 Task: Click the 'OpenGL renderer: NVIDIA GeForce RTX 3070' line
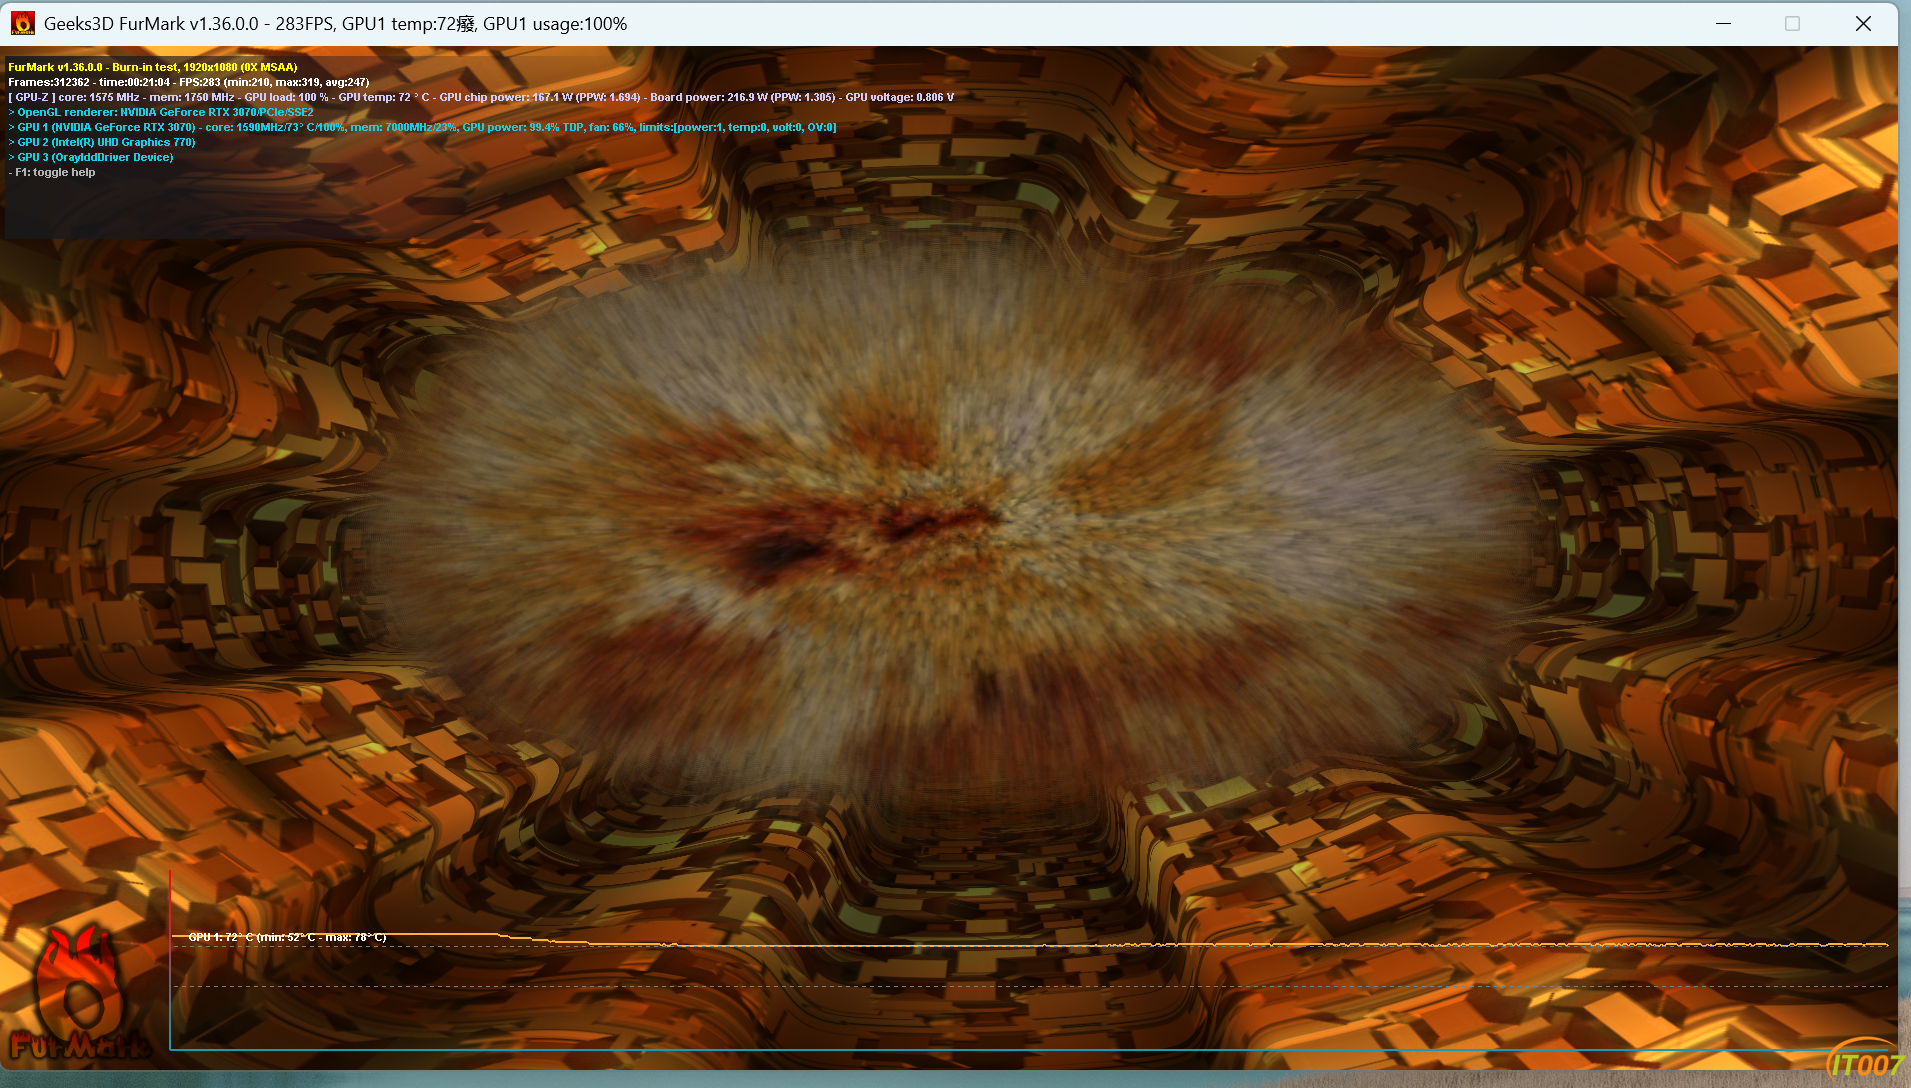[x=161, y=112]
